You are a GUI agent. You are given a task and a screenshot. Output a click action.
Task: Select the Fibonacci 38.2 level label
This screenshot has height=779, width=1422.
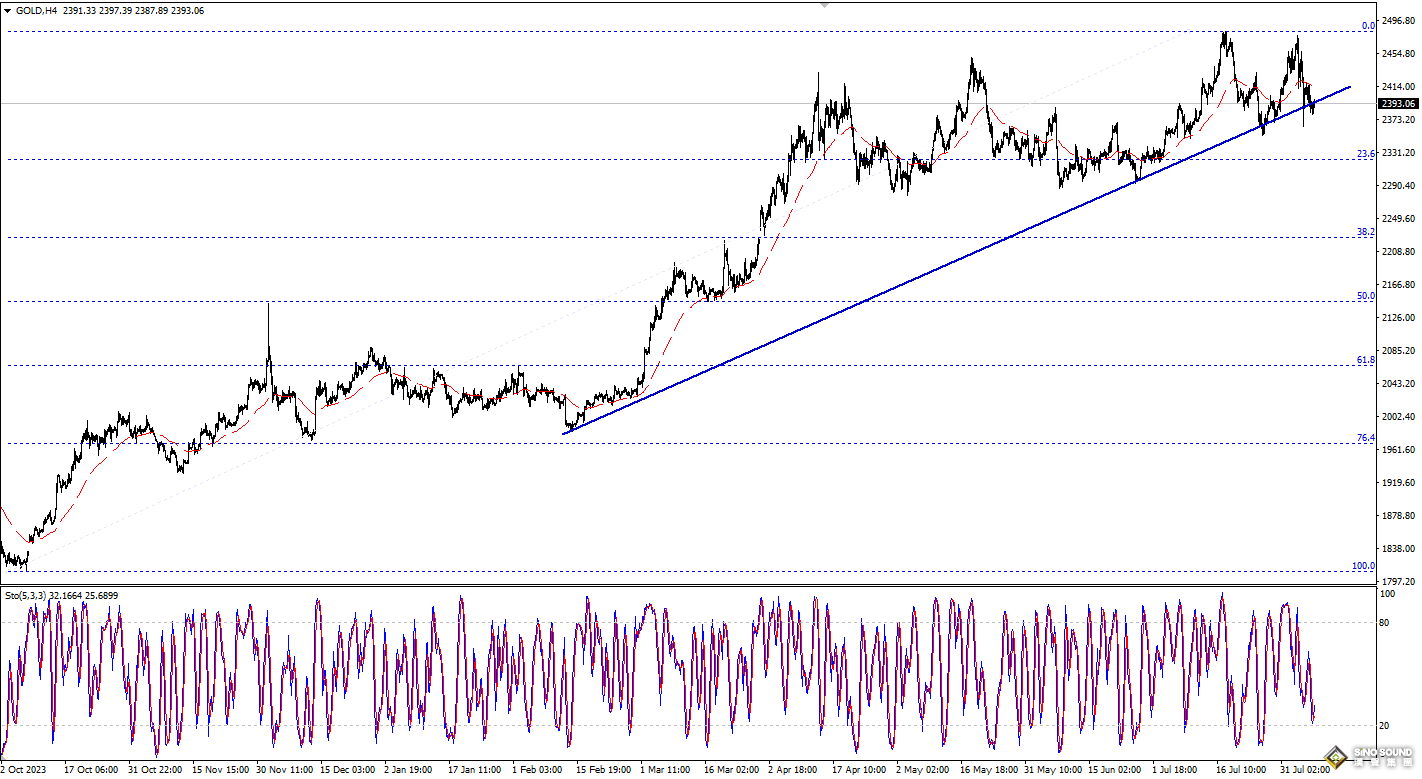(1365, 232)
